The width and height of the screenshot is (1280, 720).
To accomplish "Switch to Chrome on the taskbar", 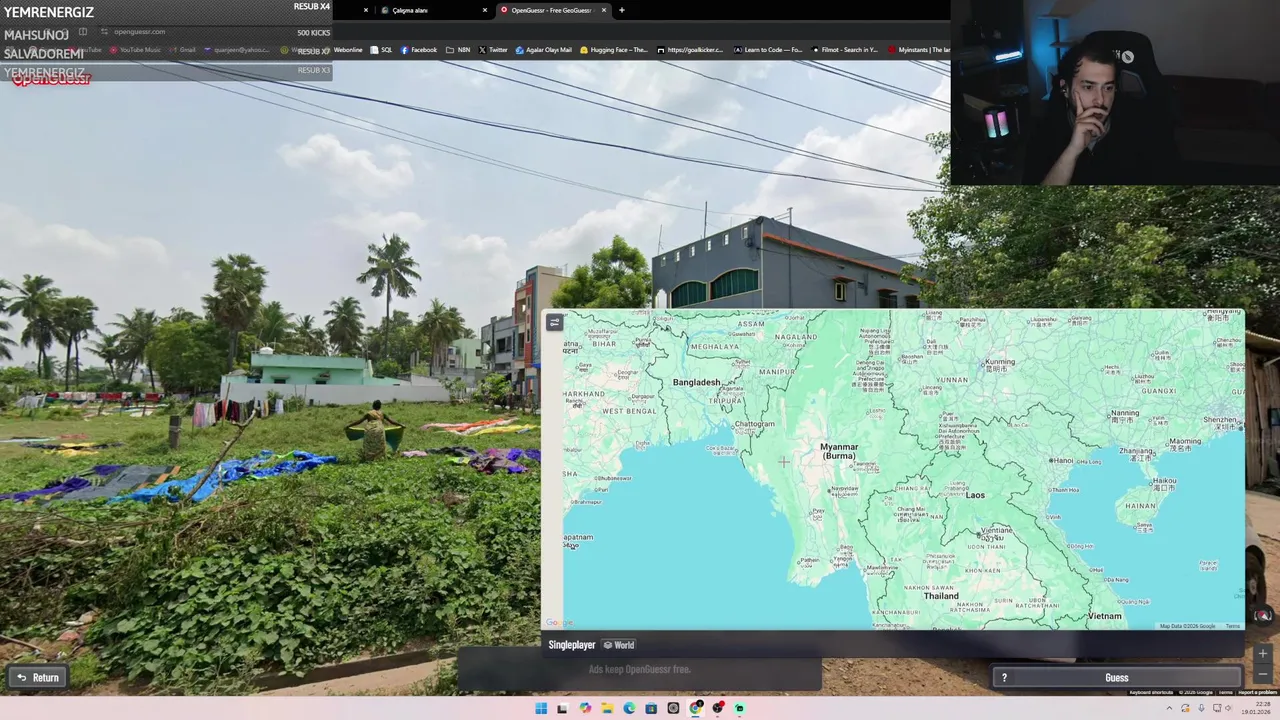I will click(695, 708).
